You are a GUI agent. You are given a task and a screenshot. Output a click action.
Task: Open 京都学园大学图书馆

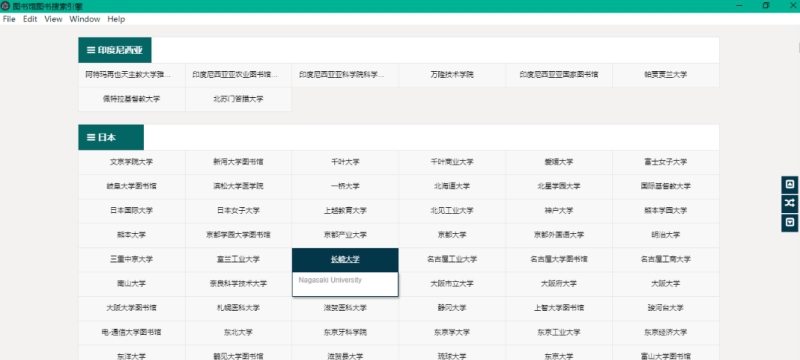pos(238,235)
